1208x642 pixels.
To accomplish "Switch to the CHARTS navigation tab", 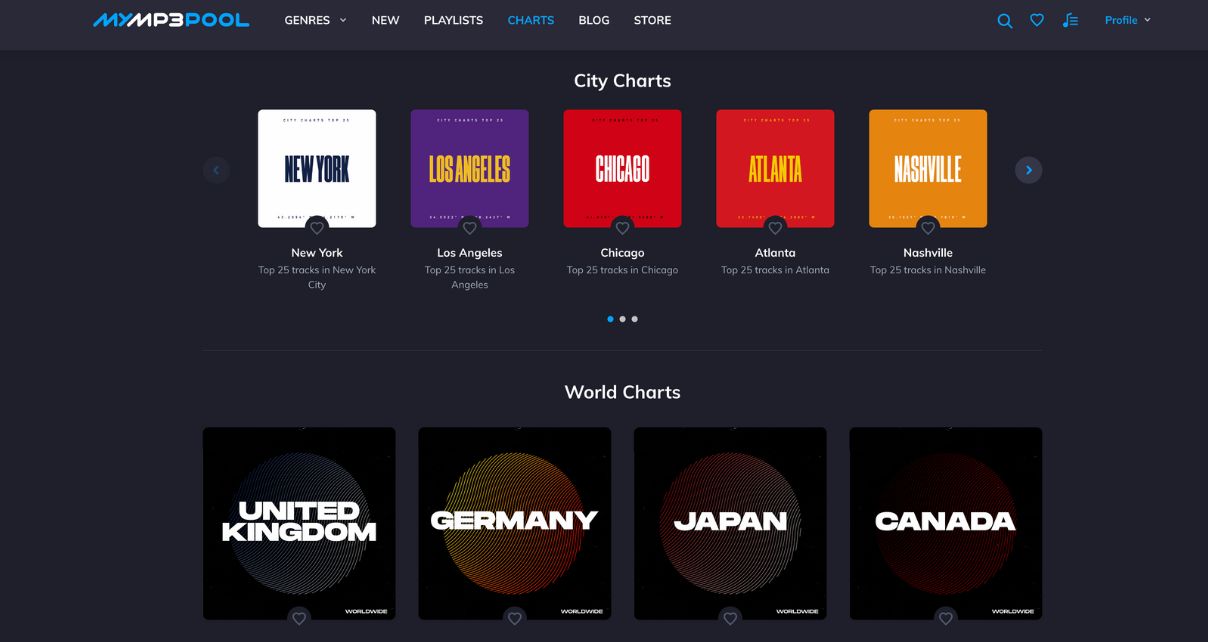I will click(530, 19).
